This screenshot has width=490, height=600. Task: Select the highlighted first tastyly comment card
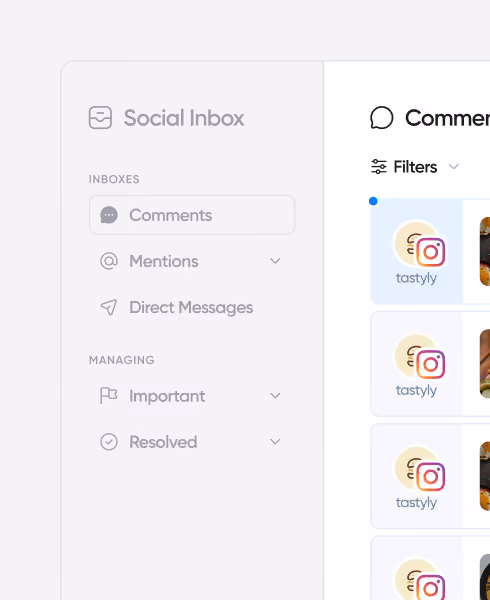[430, 251]
